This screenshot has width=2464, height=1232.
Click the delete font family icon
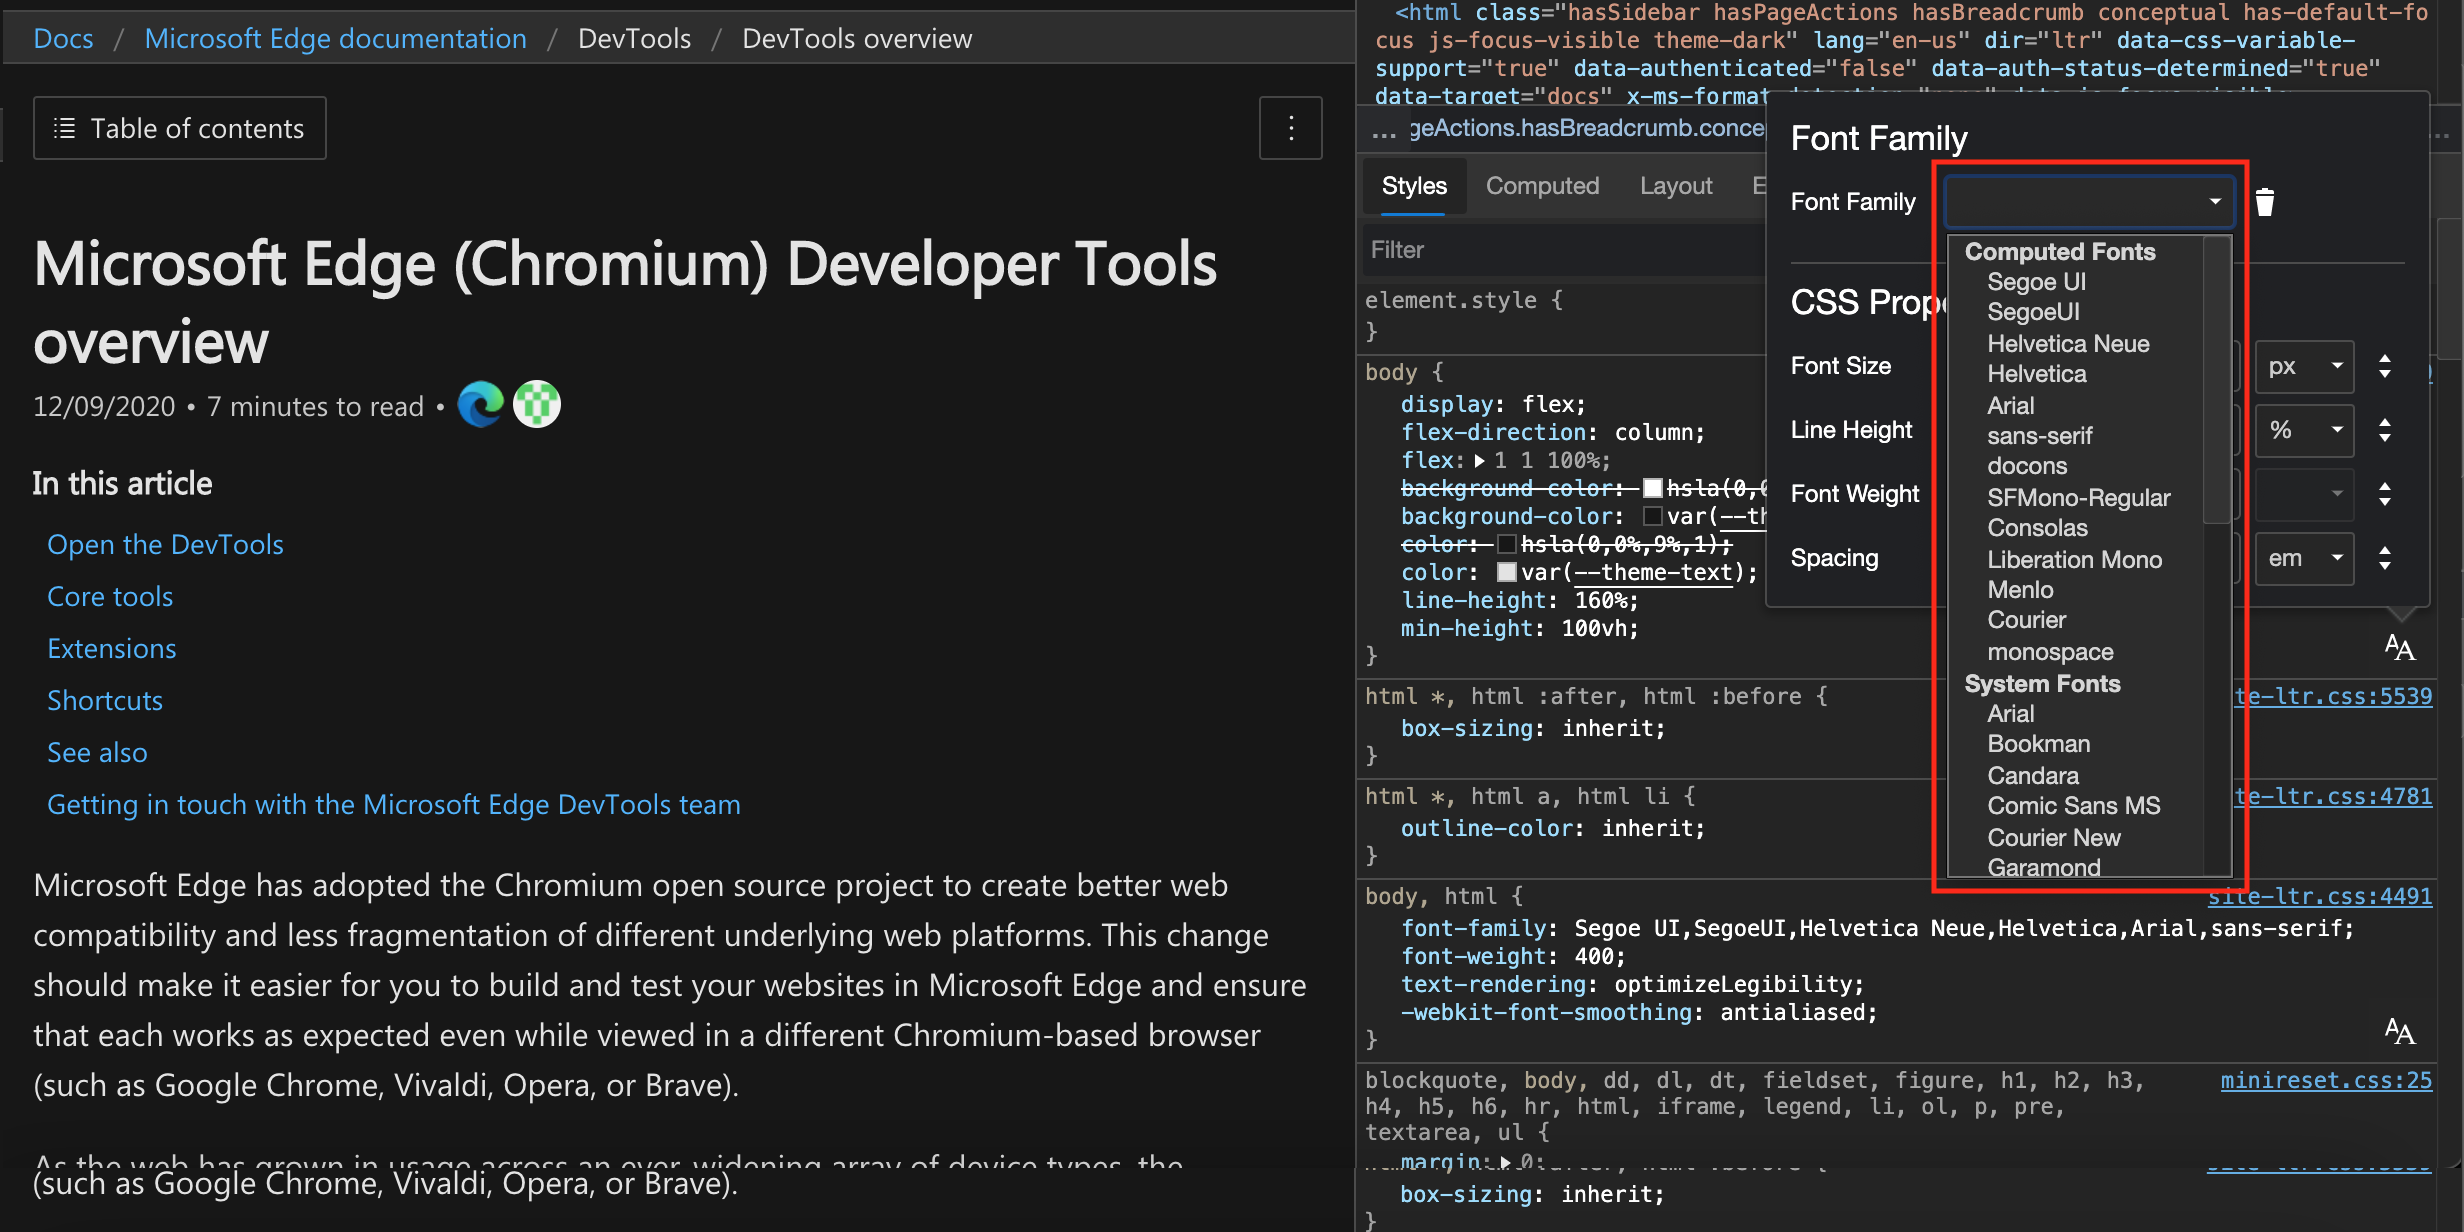pos(2266,201)
